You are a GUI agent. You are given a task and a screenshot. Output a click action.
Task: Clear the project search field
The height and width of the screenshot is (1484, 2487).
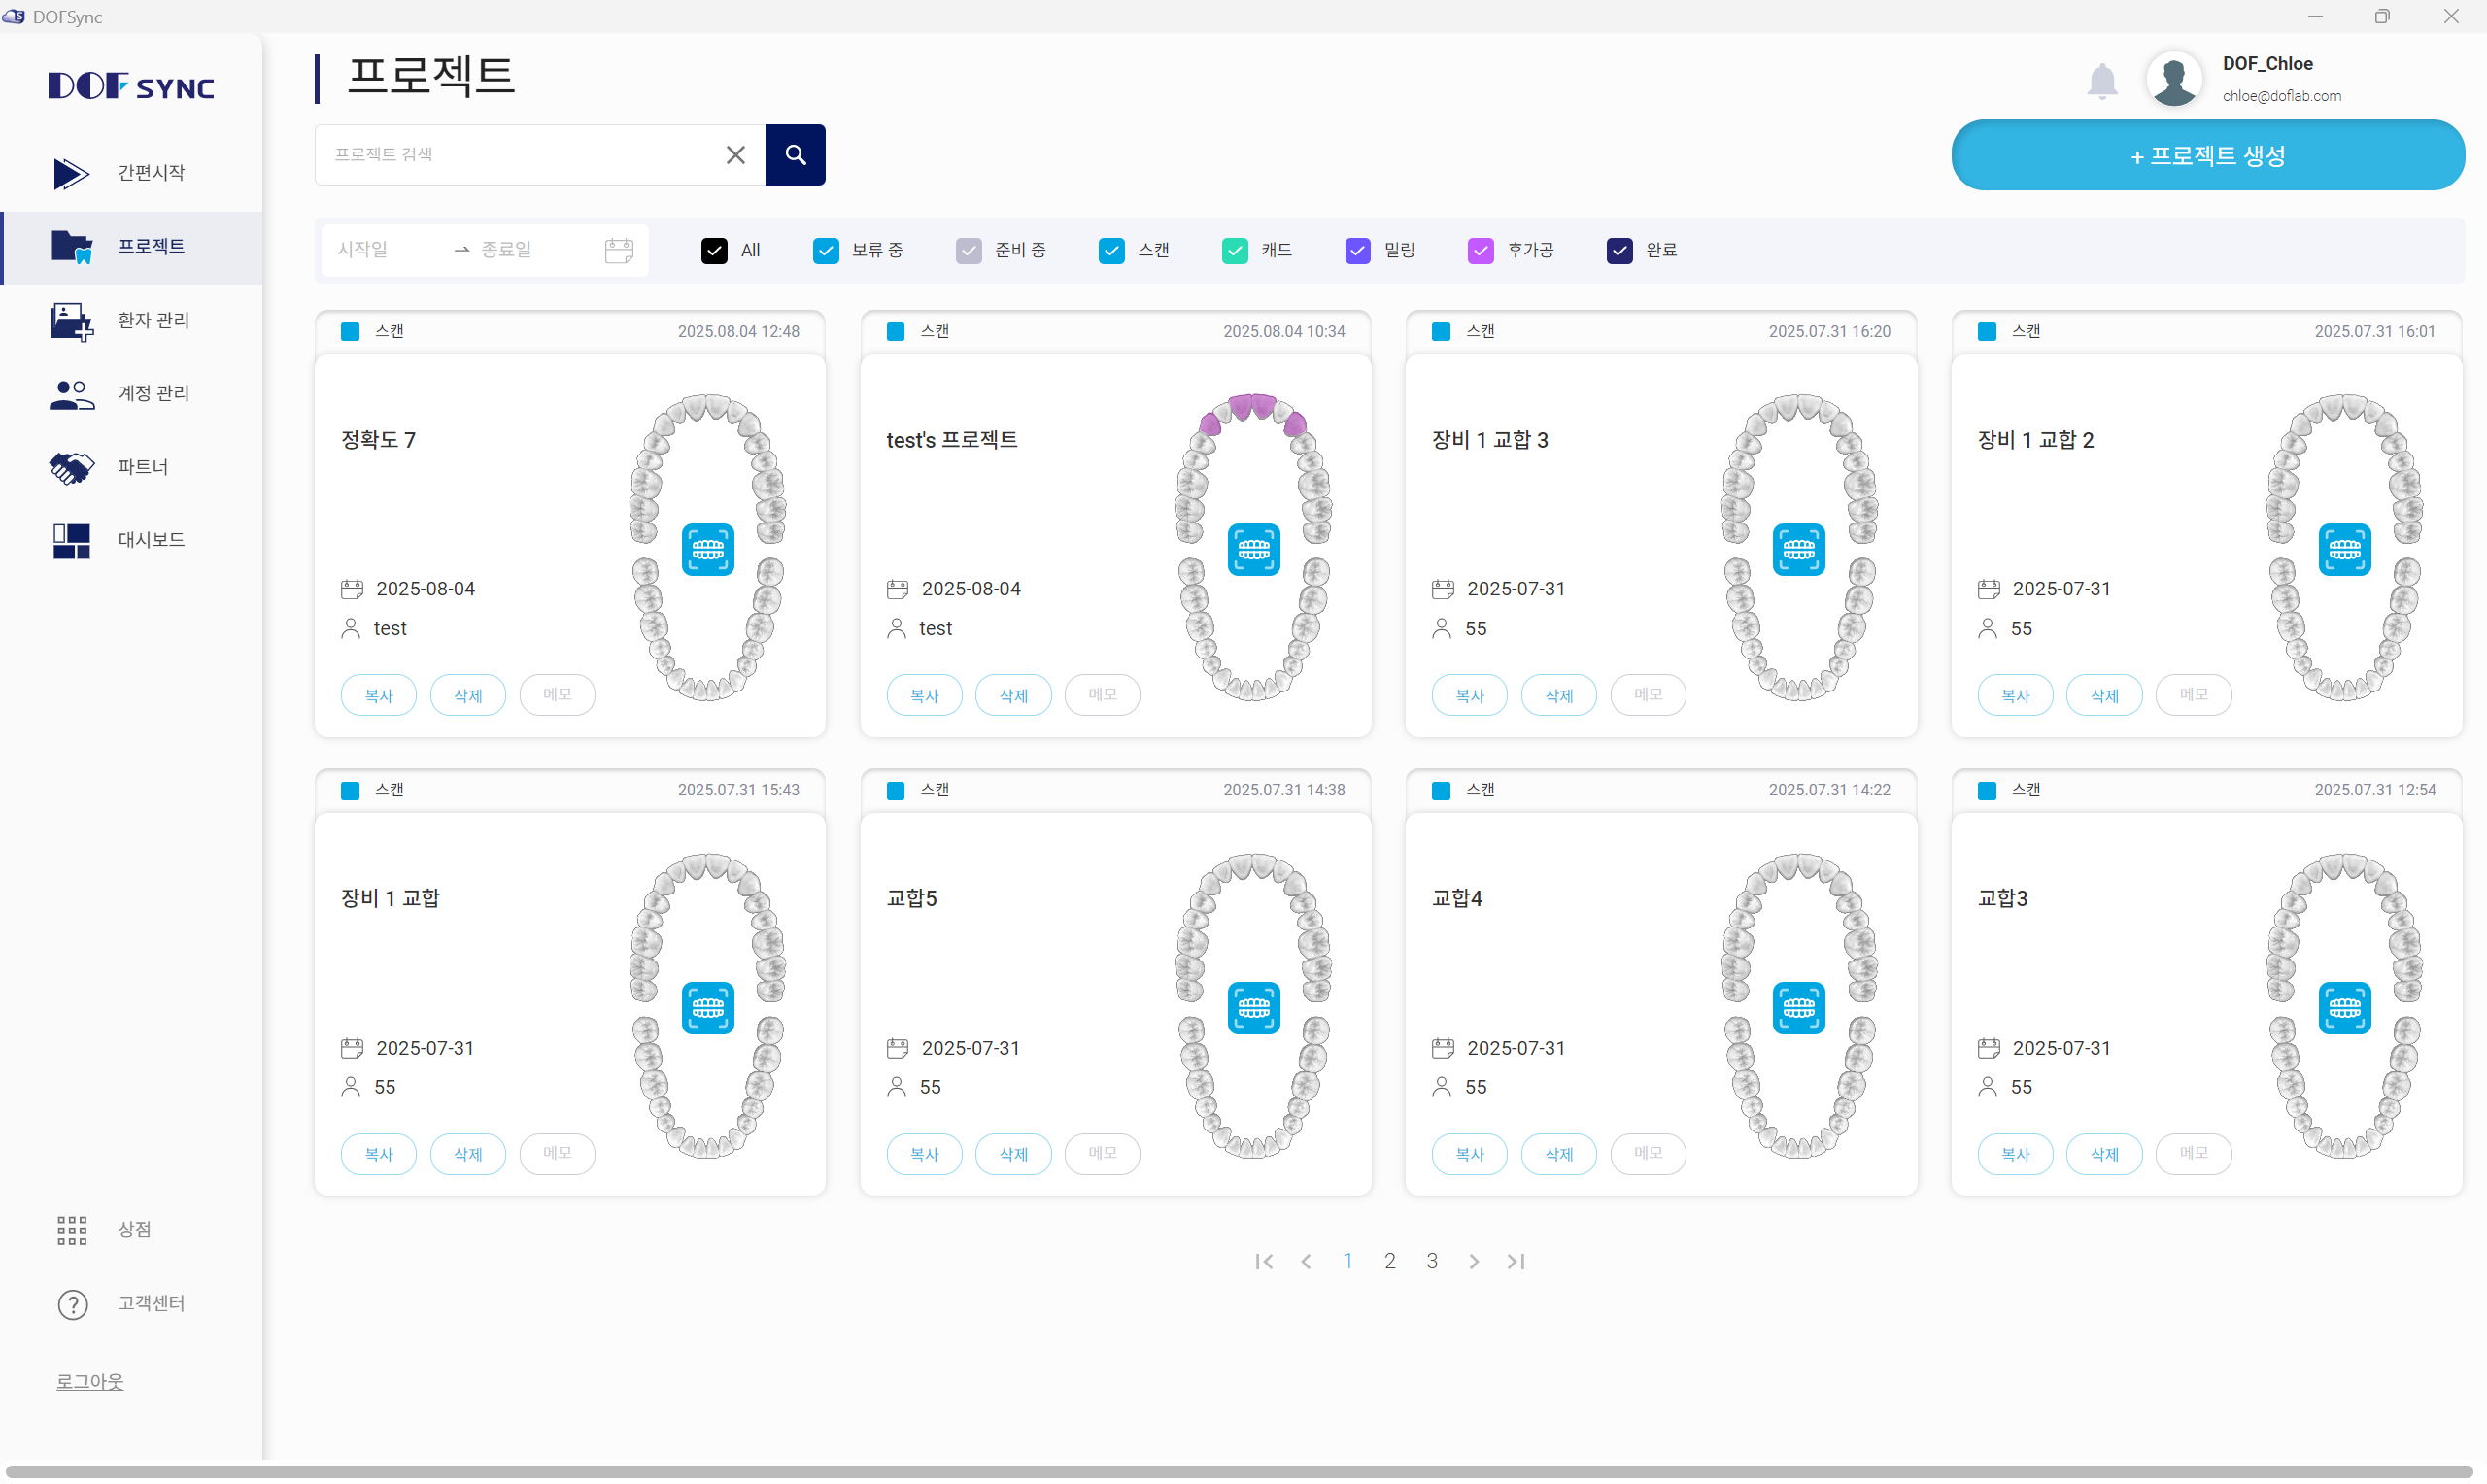coord(735,155)
